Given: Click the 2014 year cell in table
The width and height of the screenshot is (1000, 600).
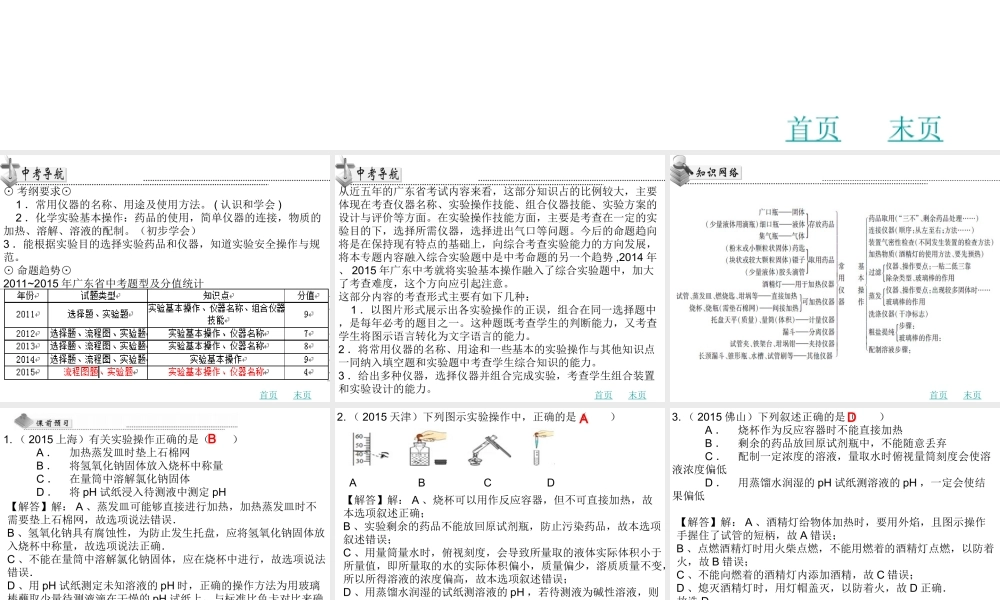Looking at the screenshot, I should pos(26,359).
